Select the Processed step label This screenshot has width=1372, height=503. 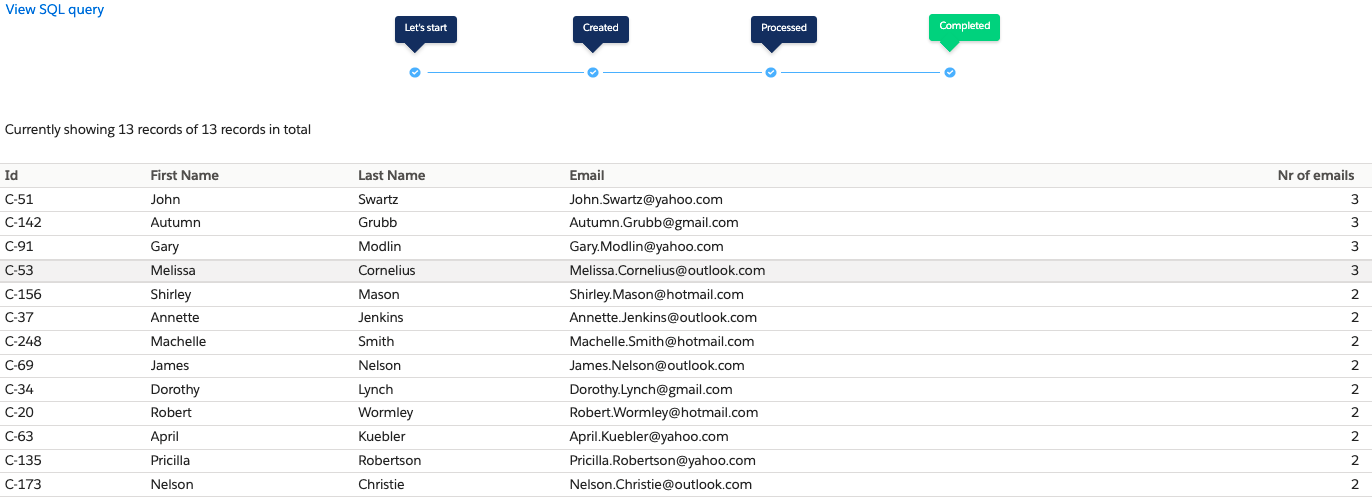[x=784, y=28]
